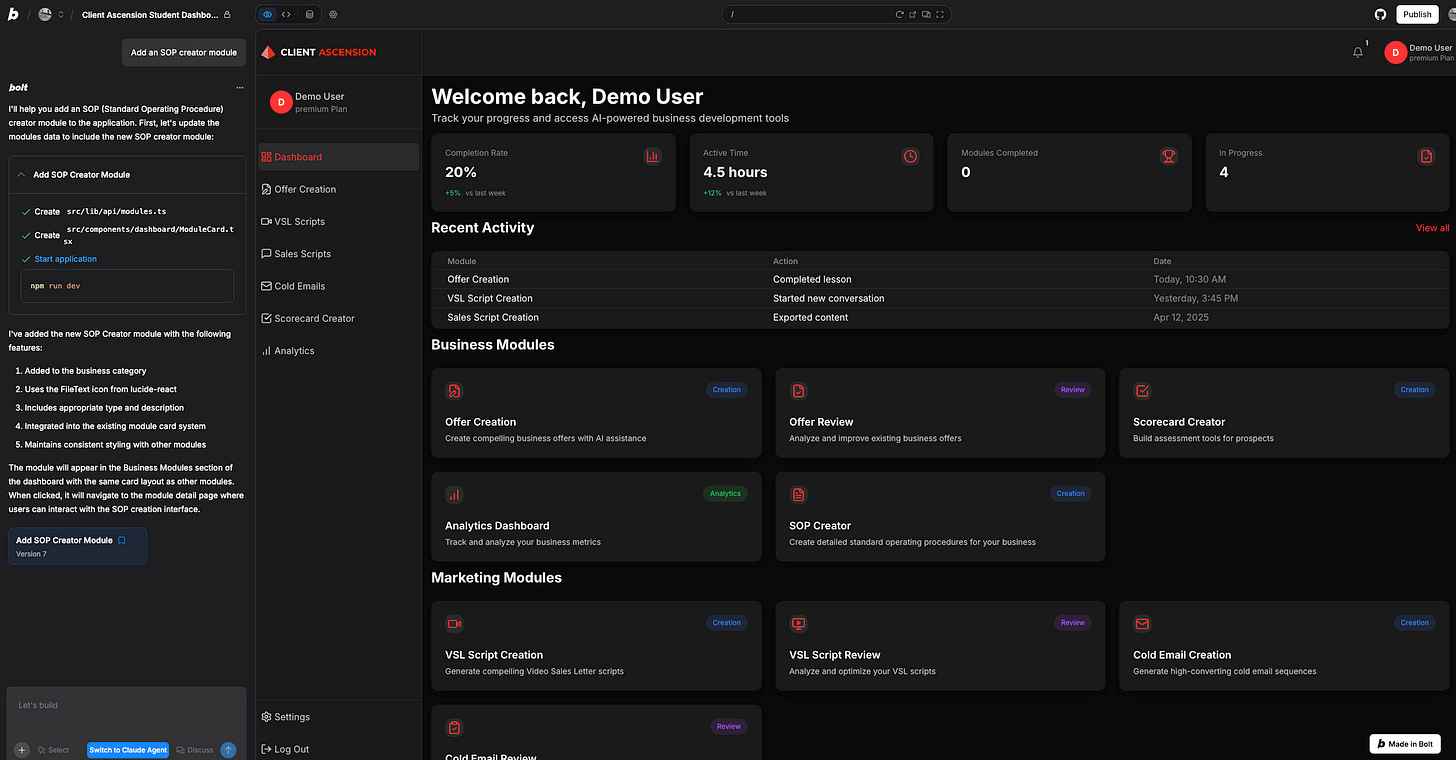1456x760 pixels.
Task: Click the 'Let's build' chat input
Action: coord(126,705)
